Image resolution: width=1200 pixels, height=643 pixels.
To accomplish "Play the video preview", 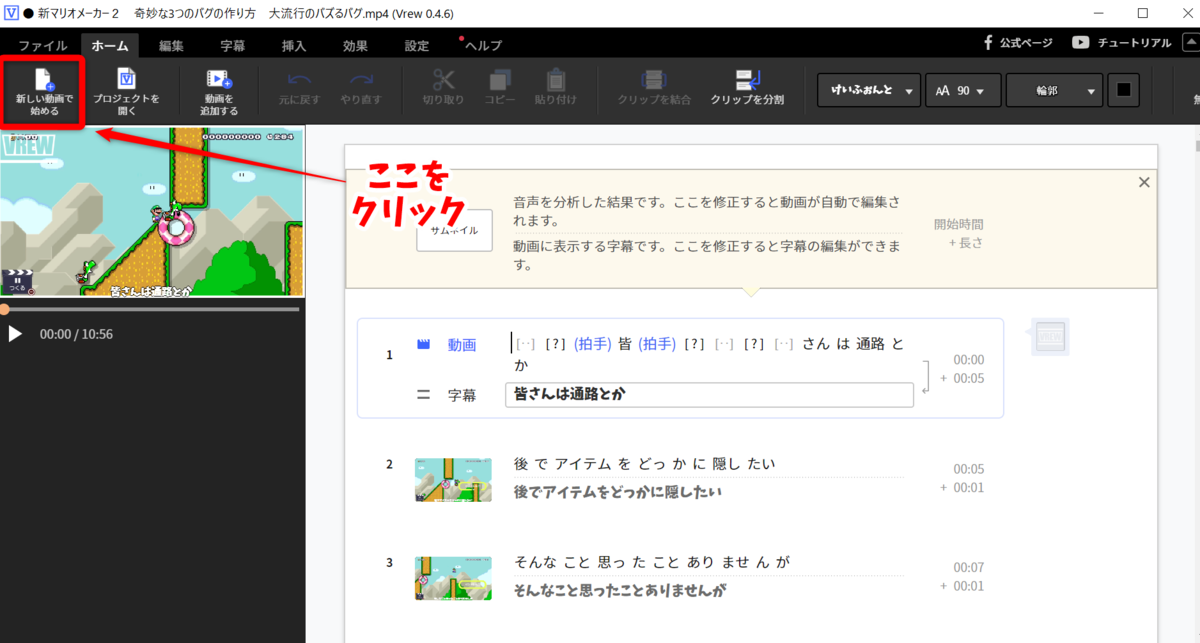I will 15,334.
